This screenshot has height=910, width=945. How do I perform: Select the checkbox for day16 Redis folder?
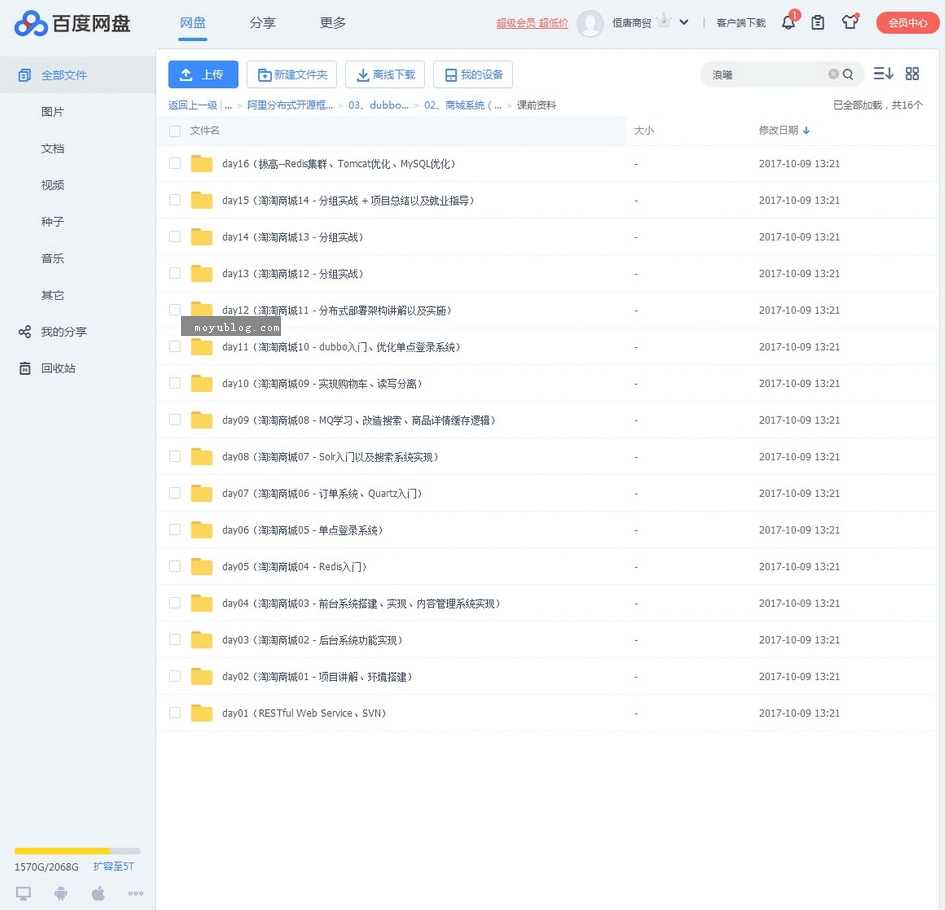coord(174,163)
